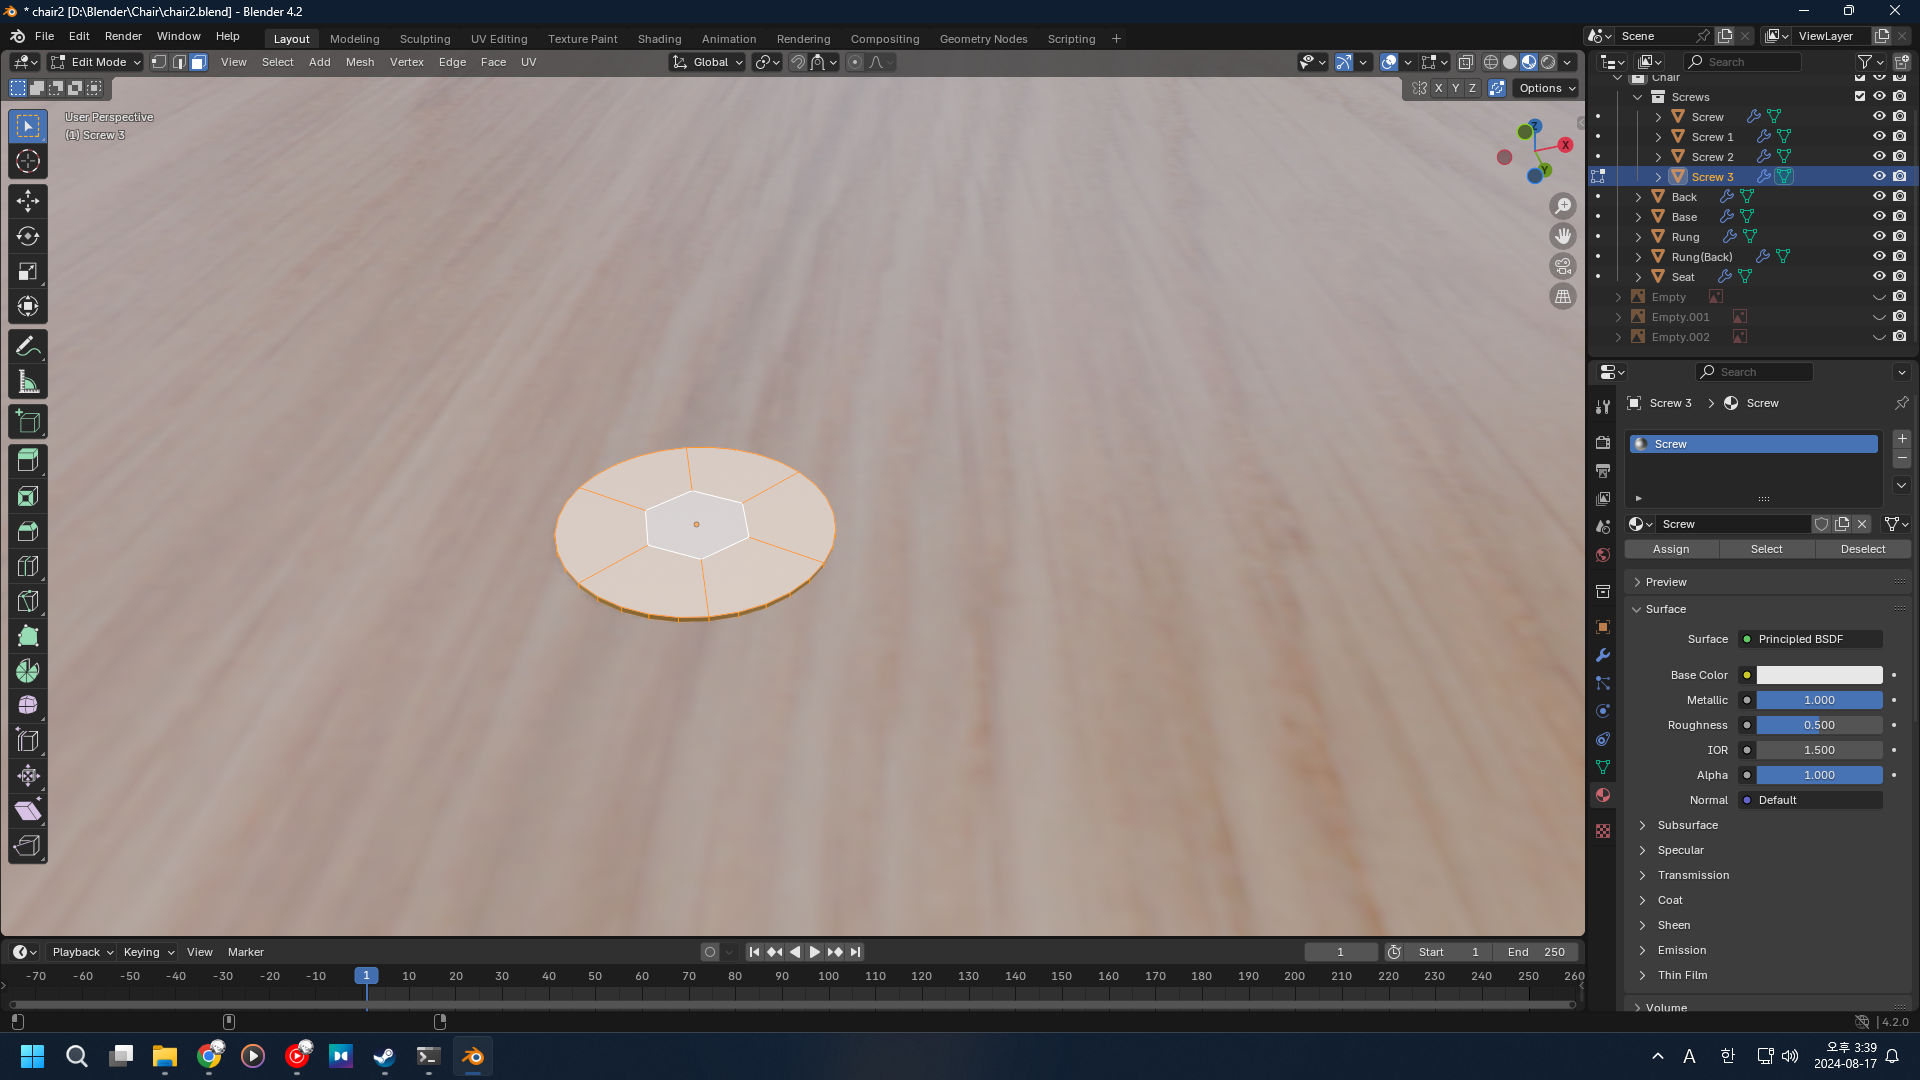Viewport: 1920px width, 1080px height.
Task: Hide Screw 1 in viewport
Action: click(1879, 136)
